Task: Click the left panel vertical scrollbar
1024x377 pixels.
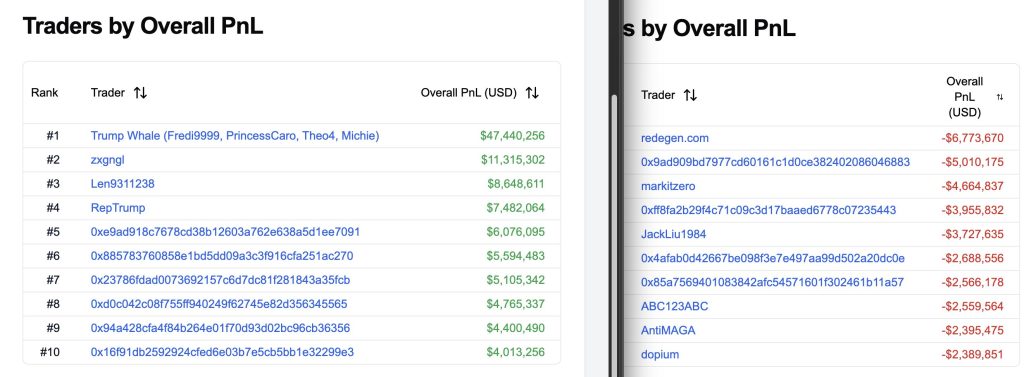Action: [613, 235]
